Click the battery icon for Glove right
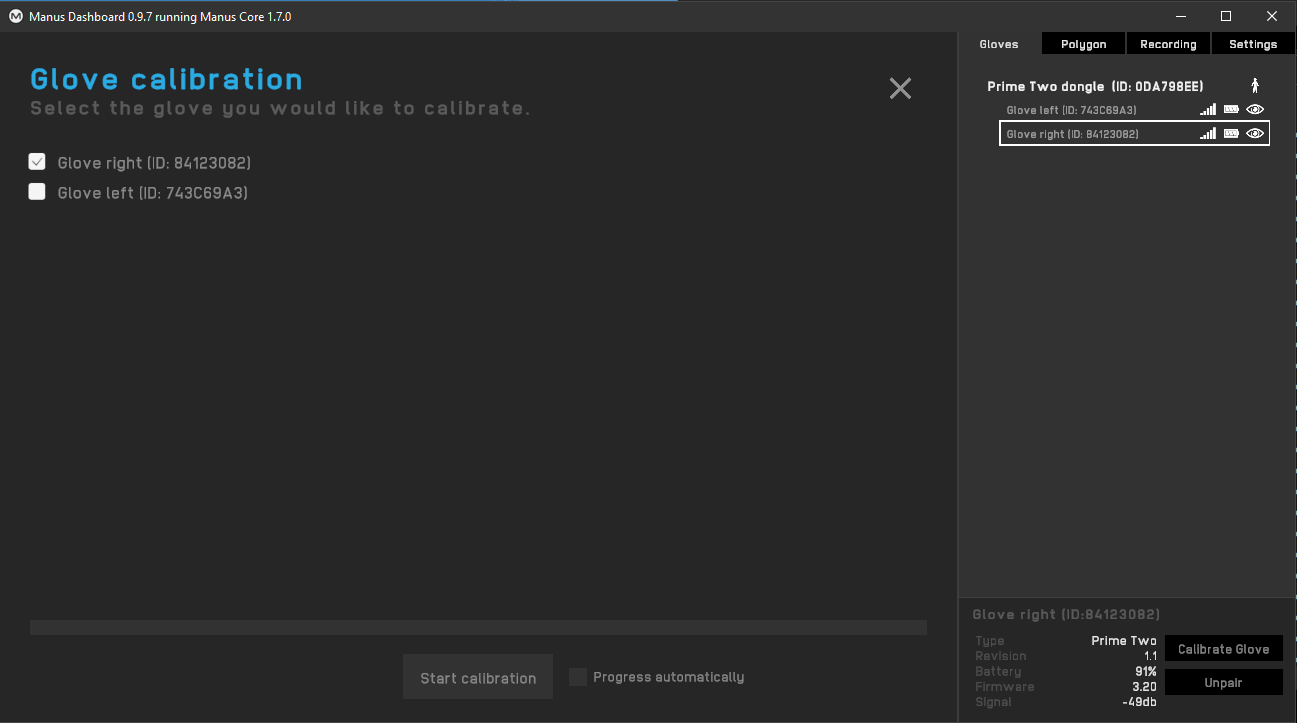This screenshot has height=723, width=1297. (1231, 134)
